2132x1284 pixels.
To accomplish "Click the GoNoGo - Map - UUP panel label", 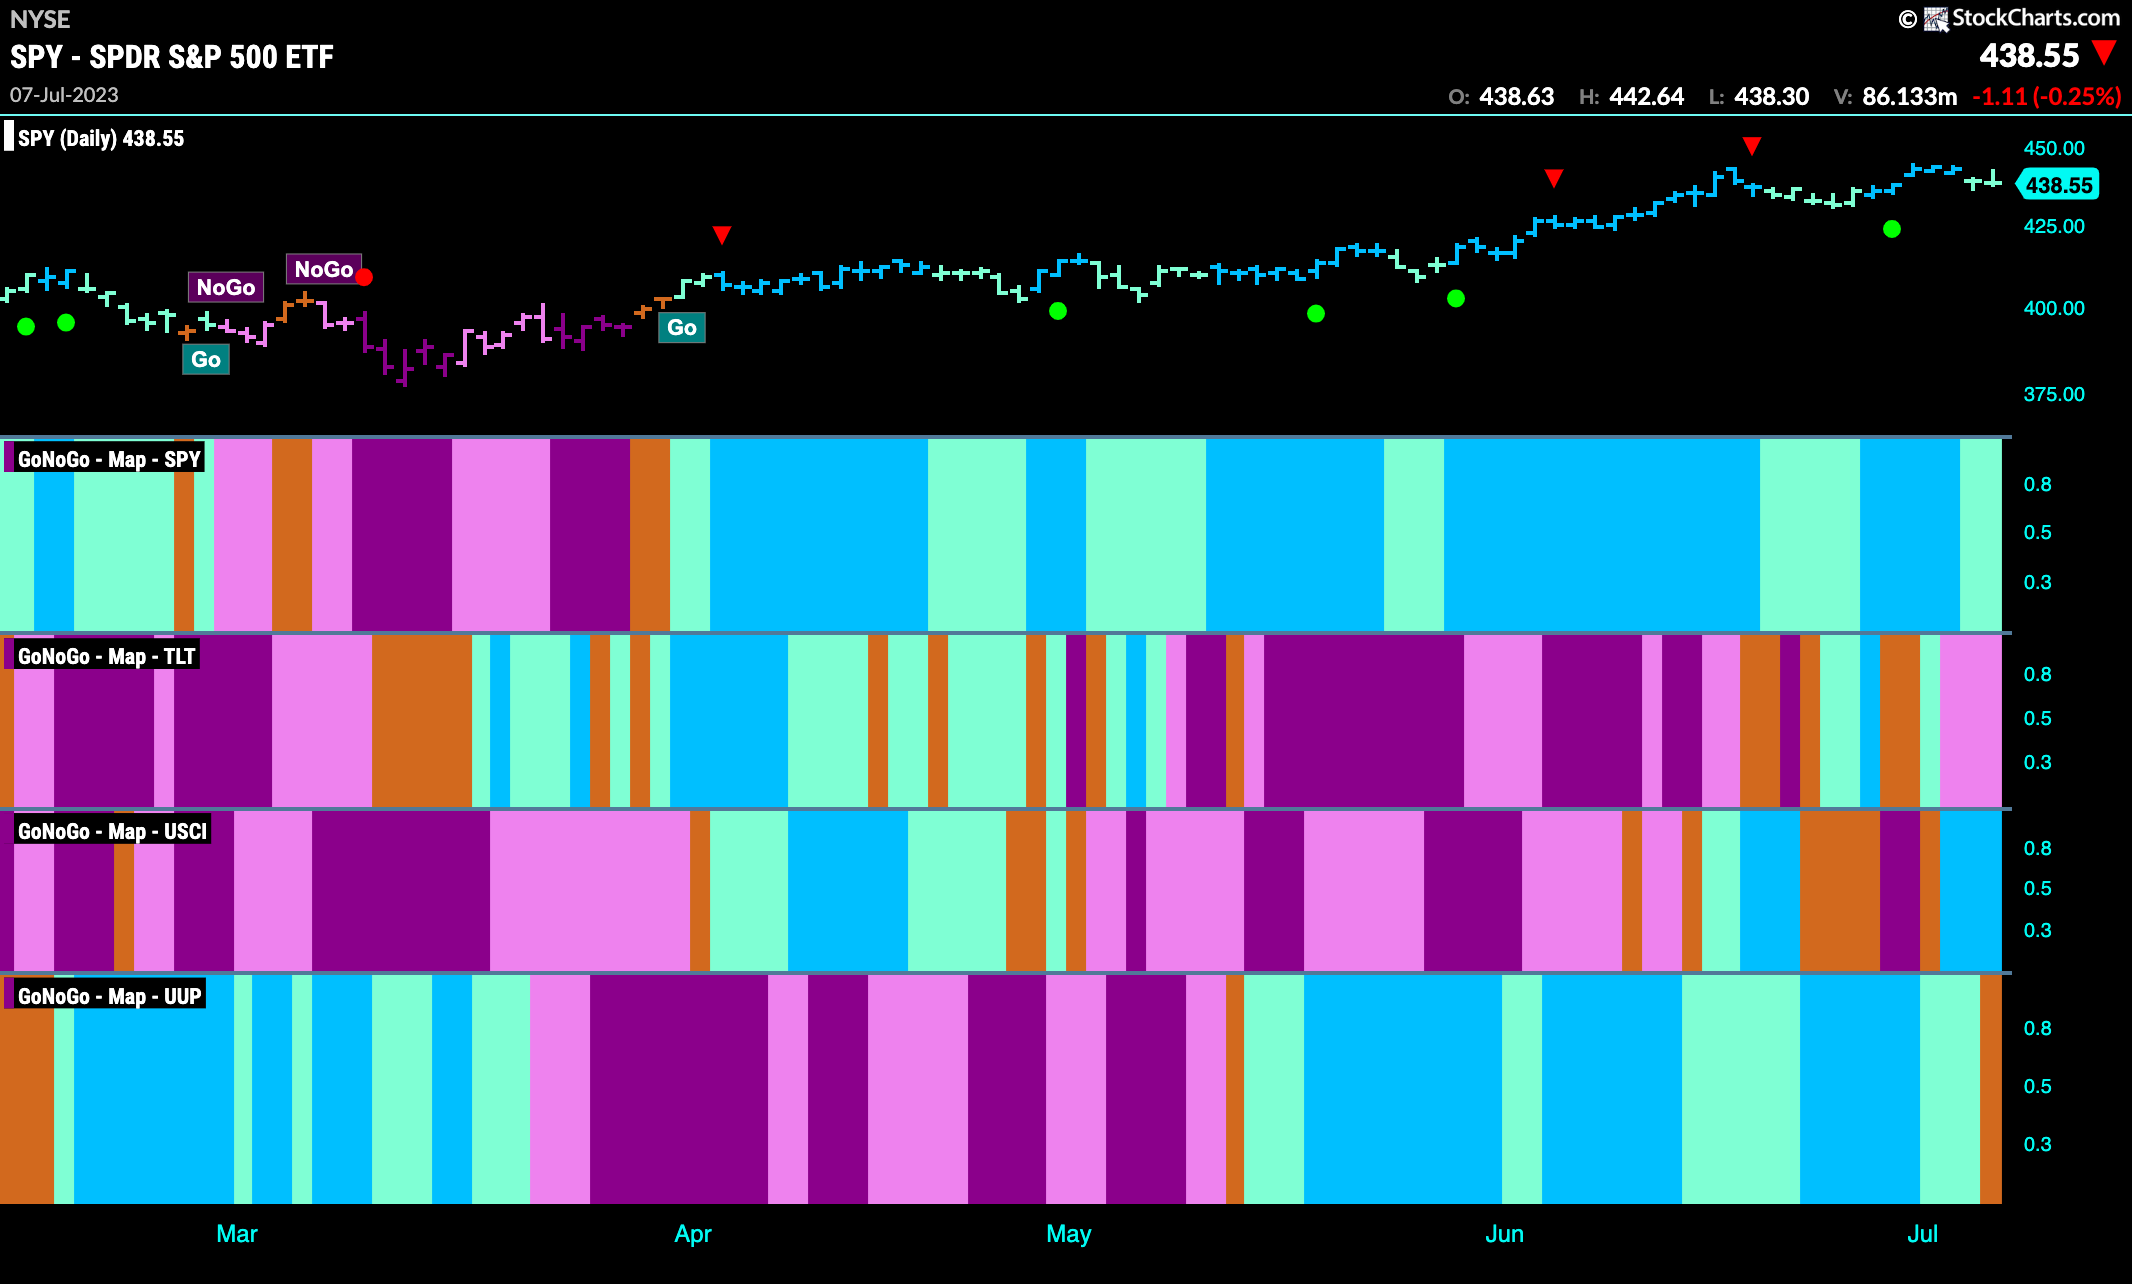I will click(x=109, y=996).
